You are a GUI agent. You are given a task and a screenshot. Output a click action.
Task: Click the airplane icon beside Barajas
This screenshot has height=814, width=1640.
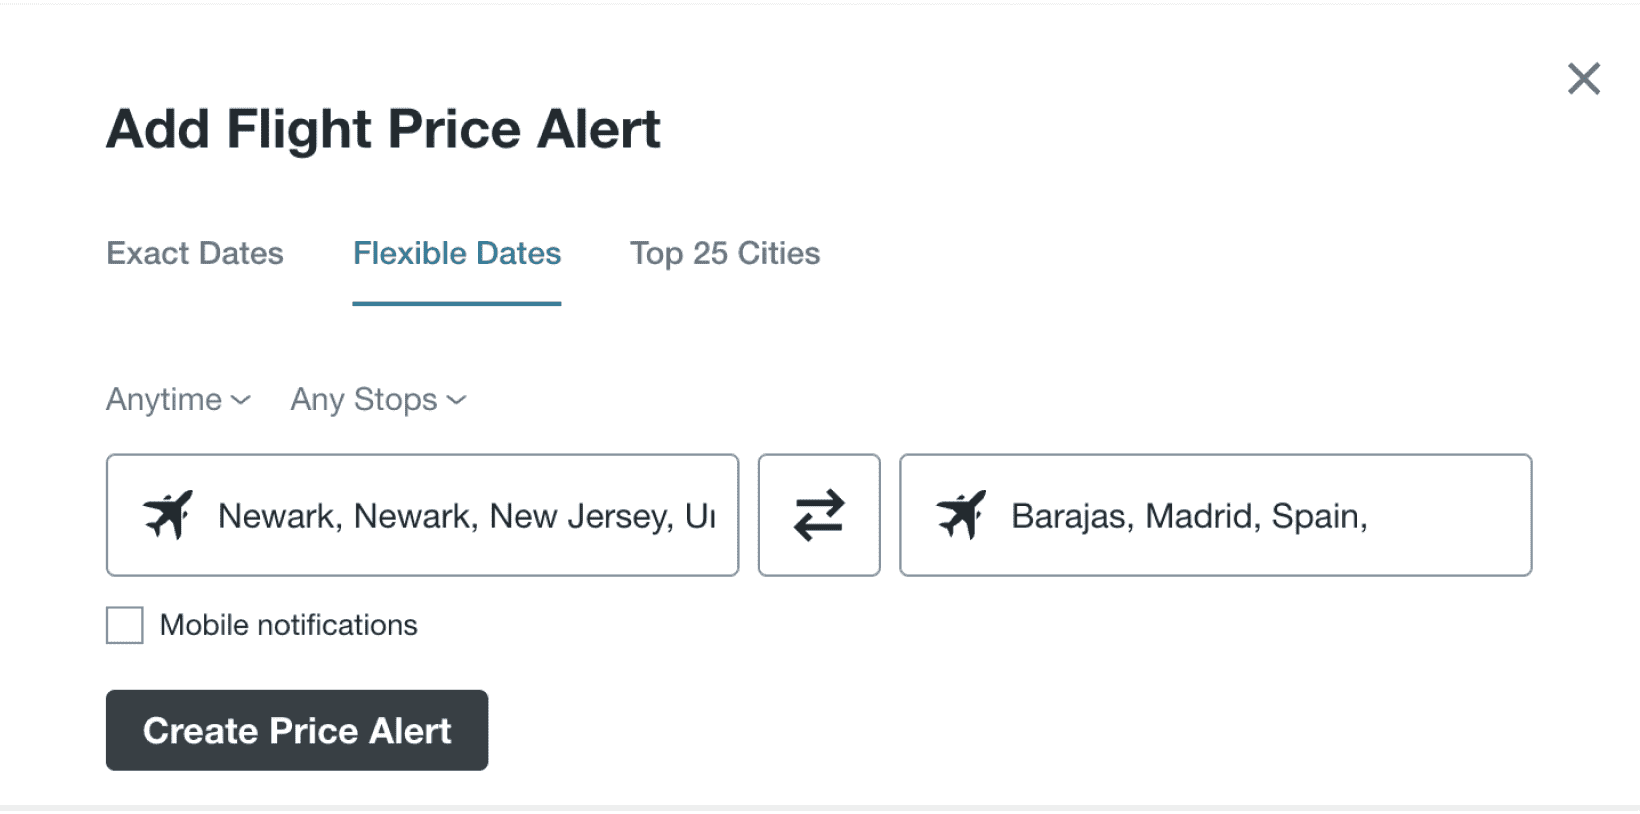tap(961, 515)
